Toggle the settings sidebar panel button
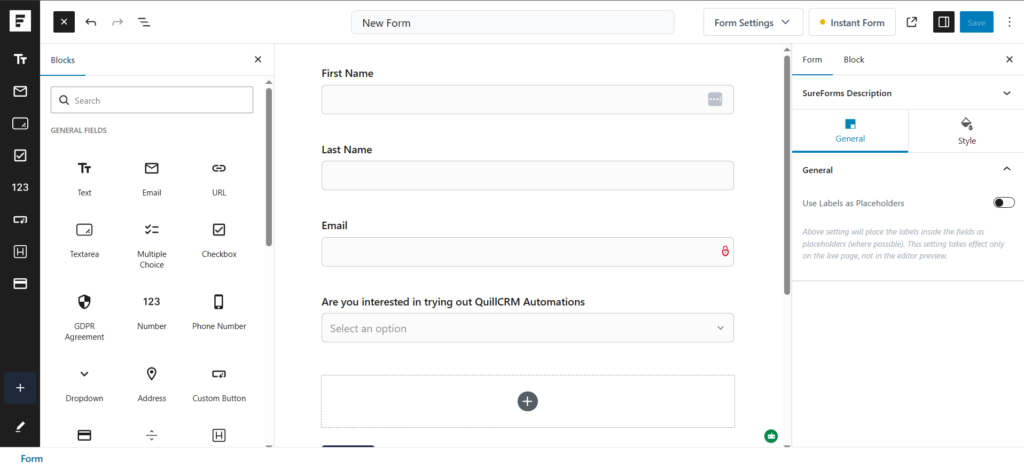 (x=943, y=22)
